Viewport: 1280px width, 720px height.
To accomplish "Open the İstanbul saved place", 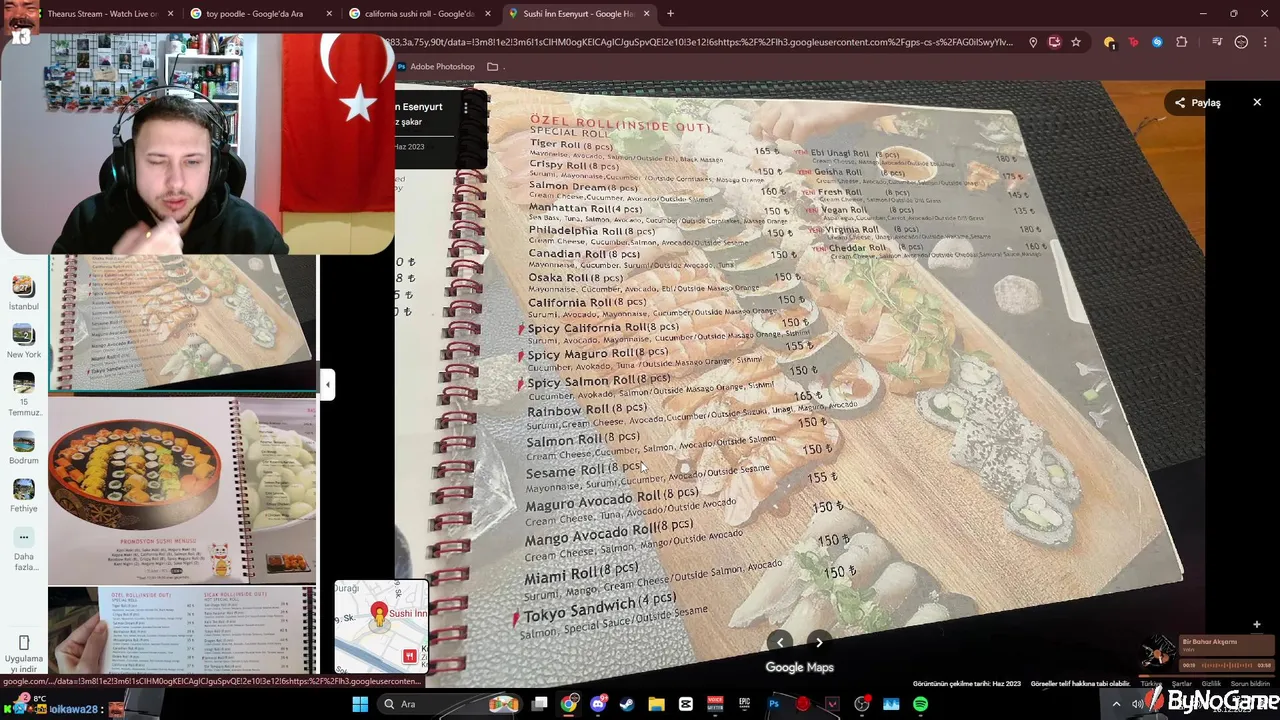I will [23, 293].
